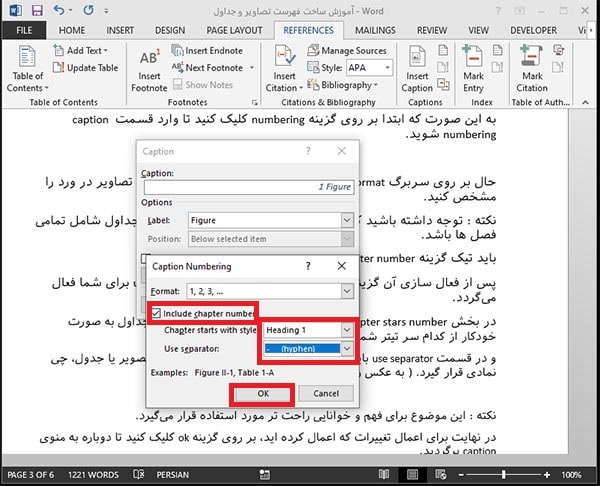The width and height of the screenshot is (600, 486).
Task: Save the document with the floppy disk icon
Action: (x=37, y=10)
